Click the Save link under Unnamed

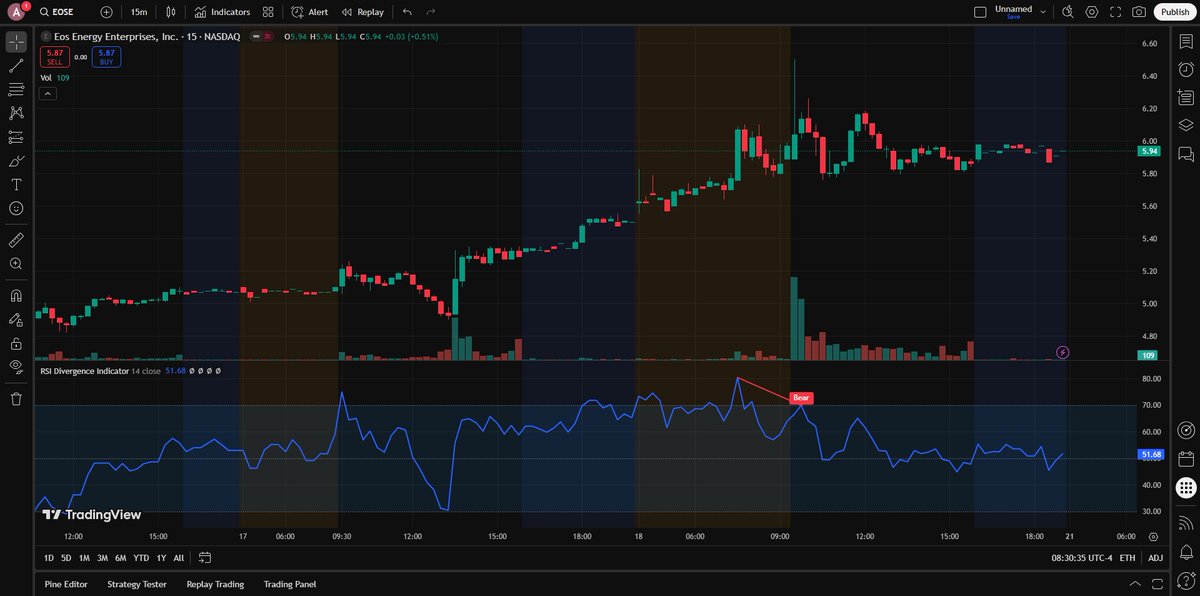click(x=1013, y=17)
